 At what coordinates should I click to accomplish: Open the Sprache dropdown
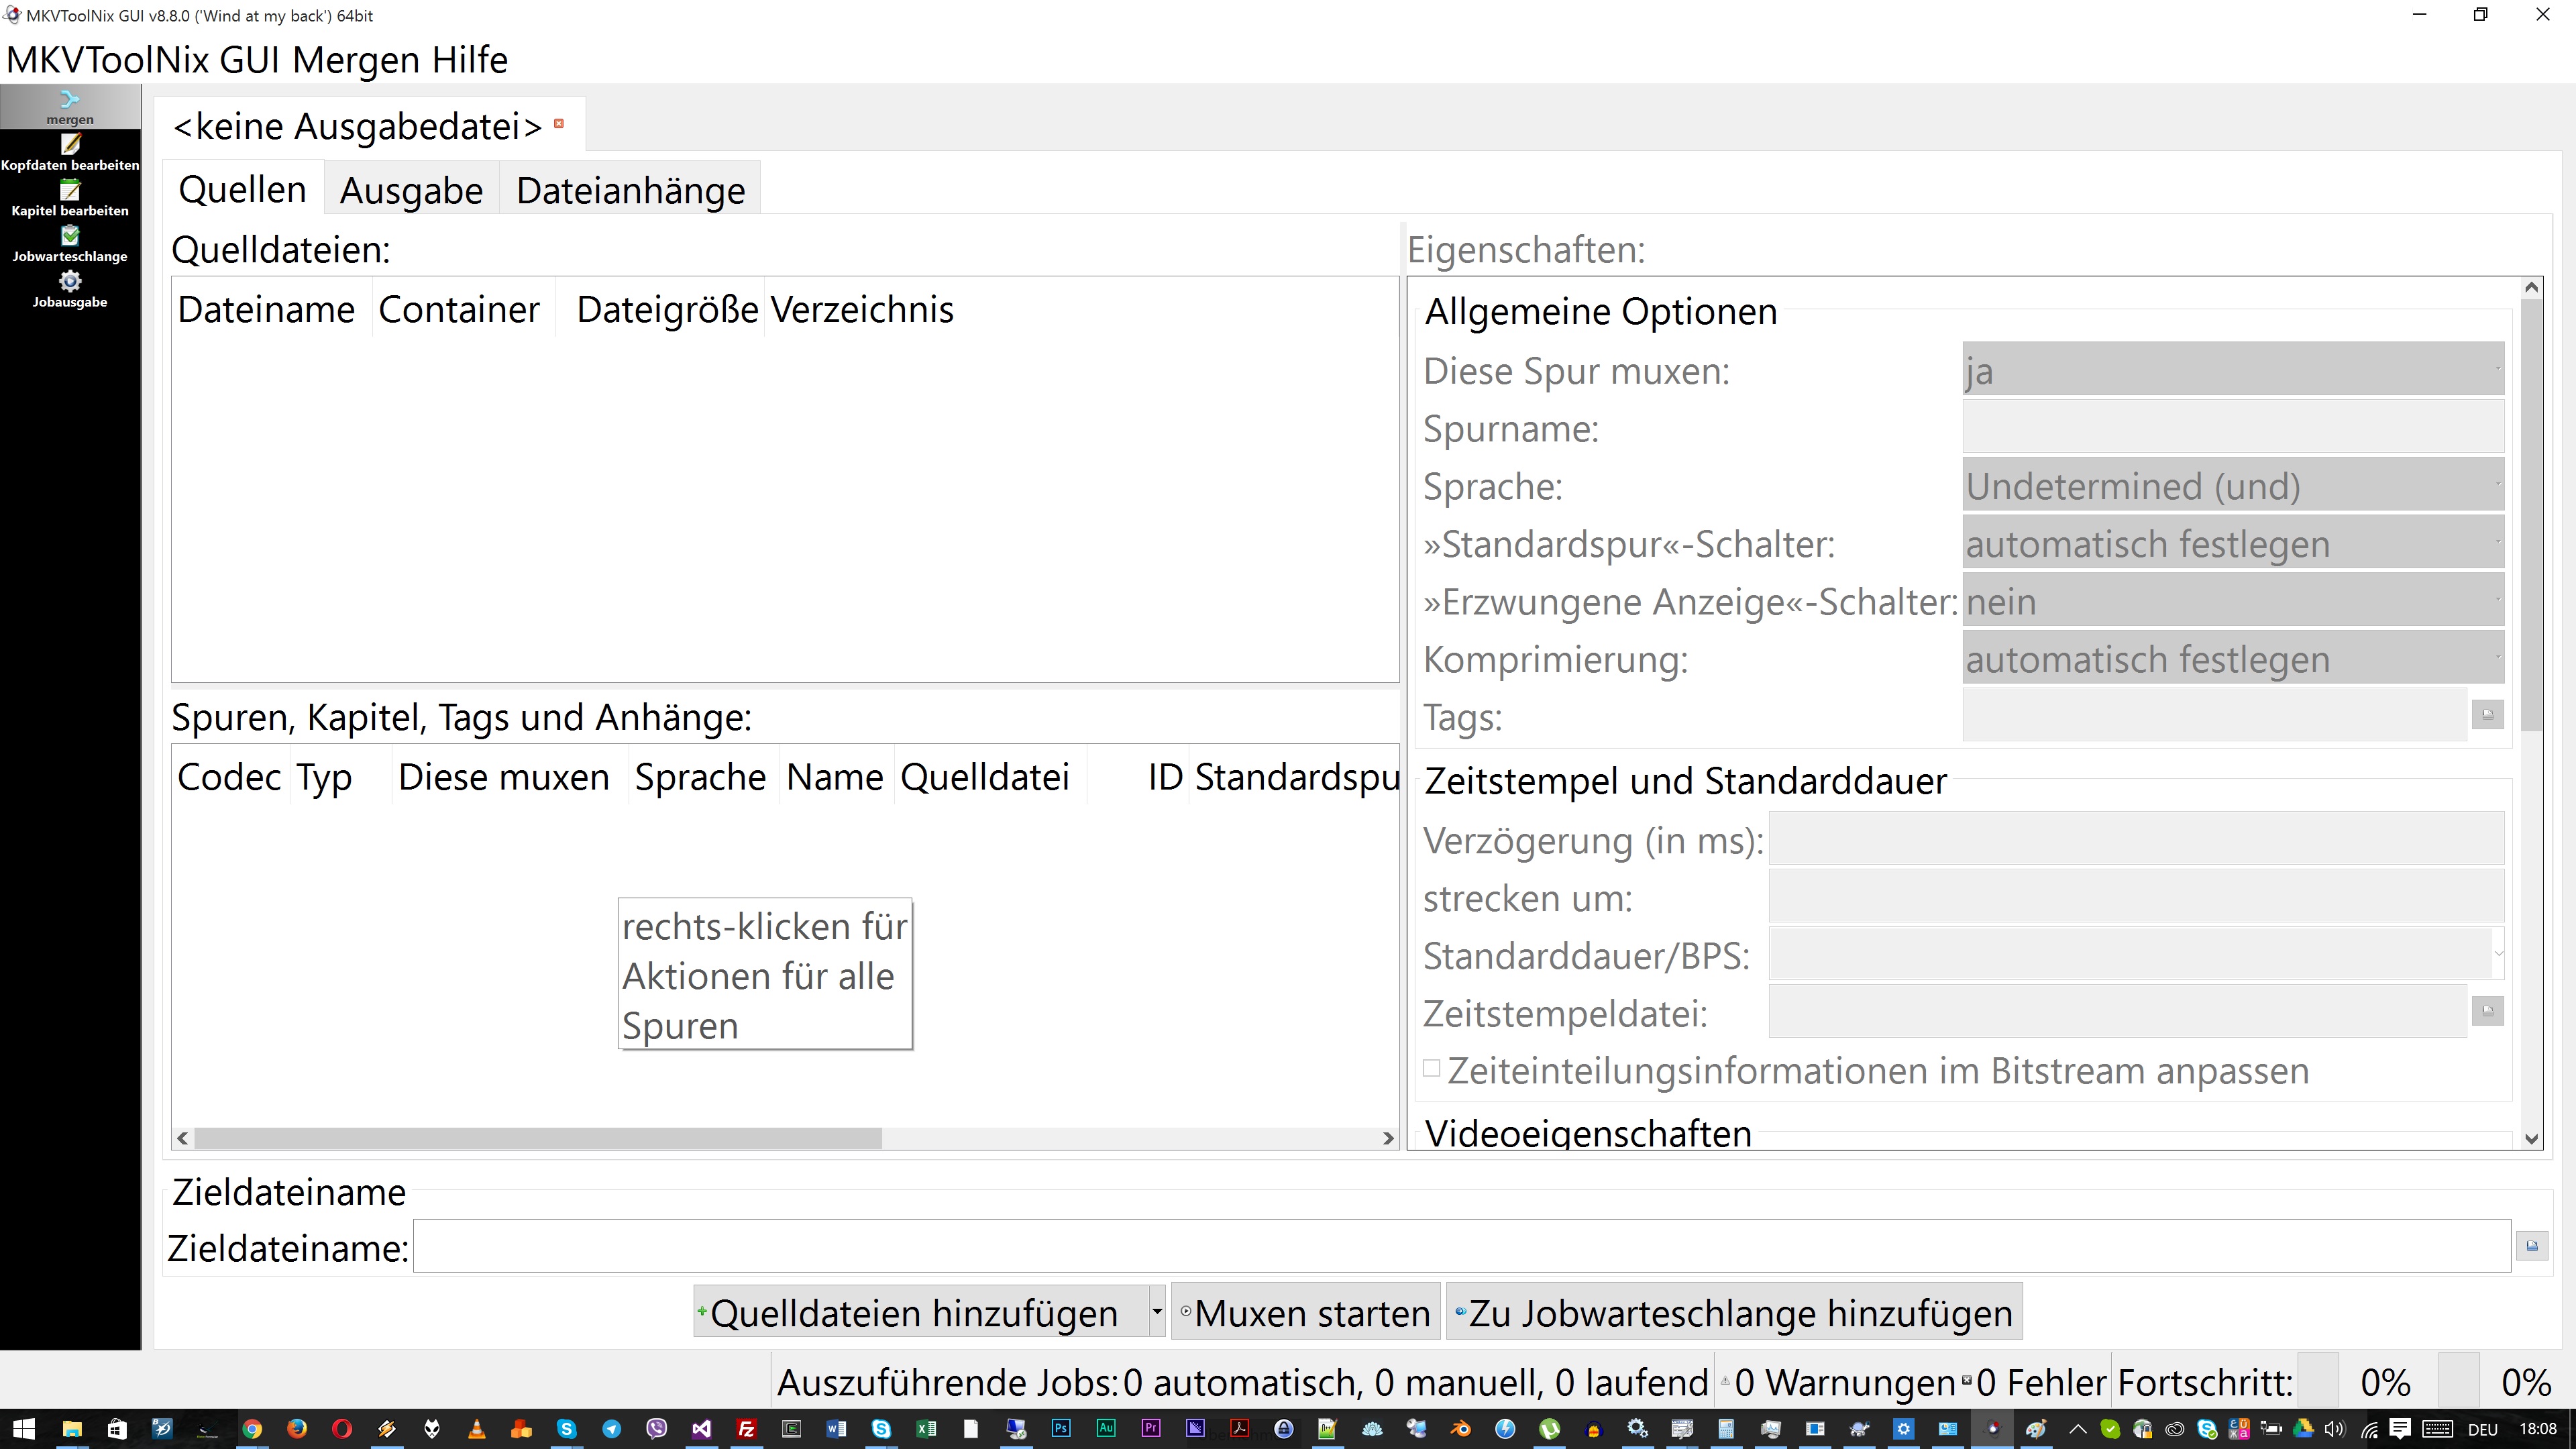coord(2233,485)
